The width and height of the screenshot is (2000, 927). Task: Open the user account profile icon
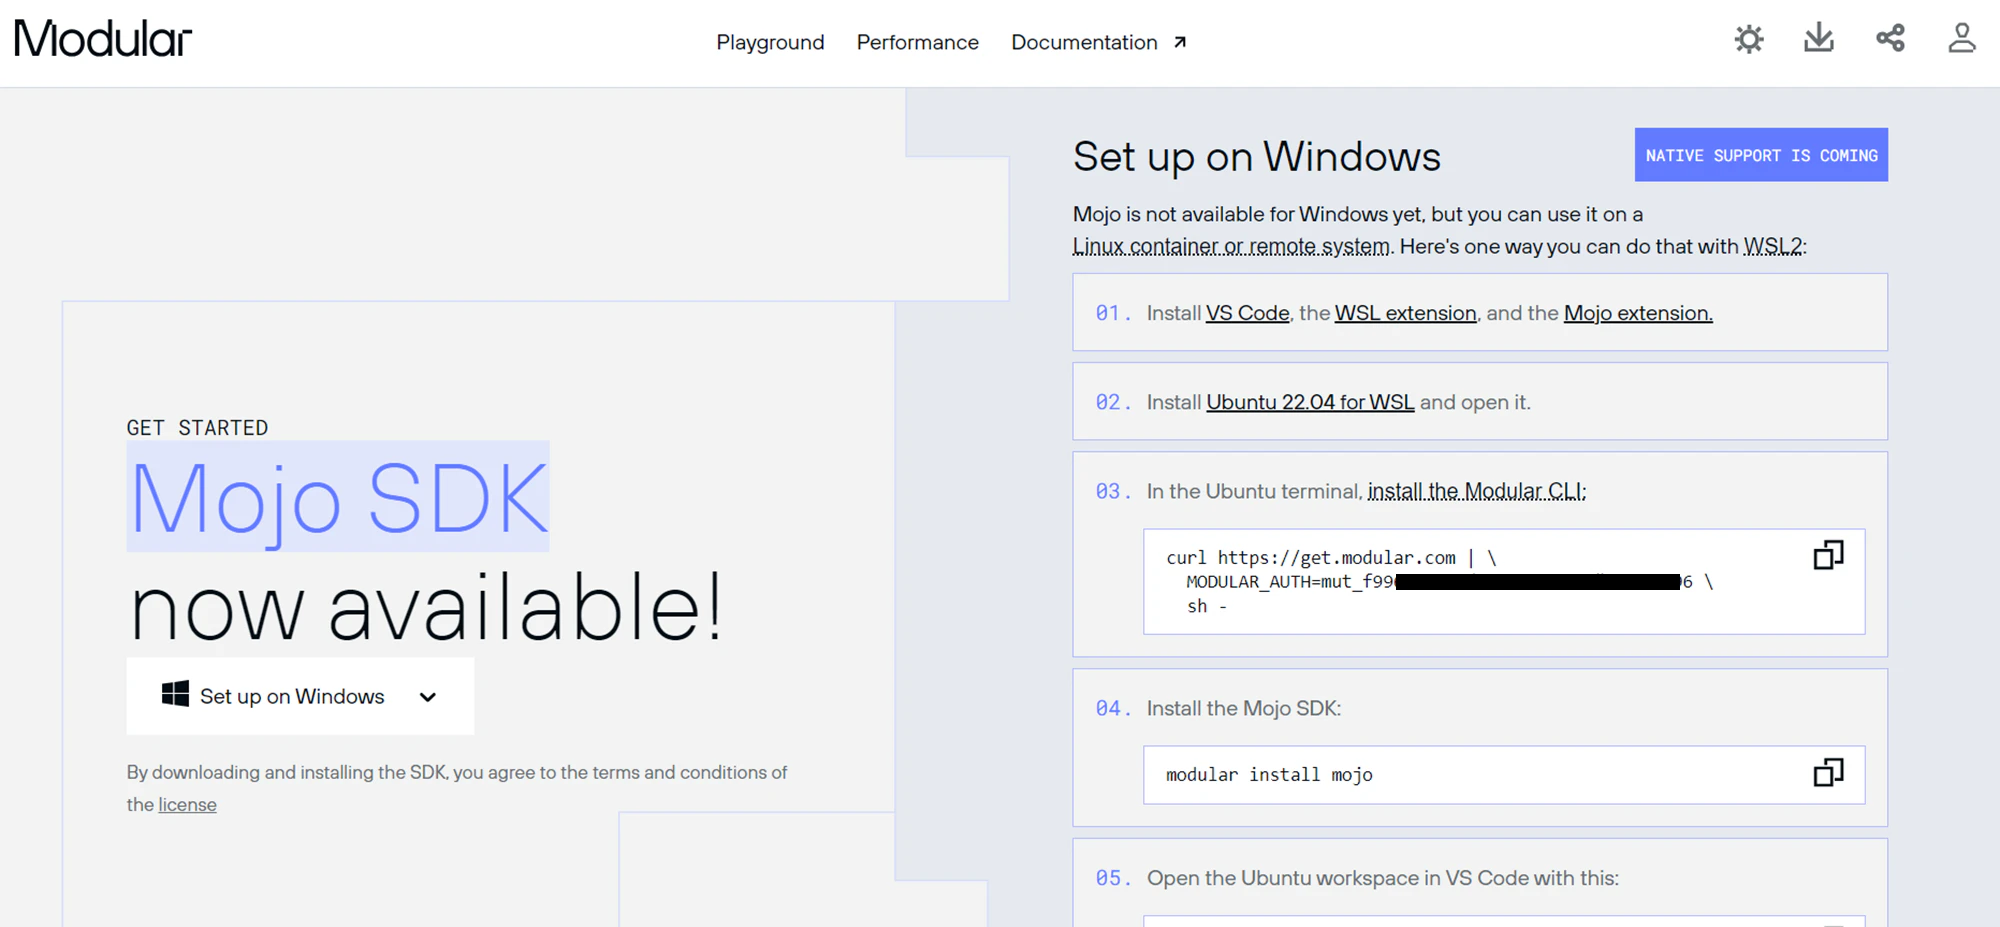[1962, 39]
